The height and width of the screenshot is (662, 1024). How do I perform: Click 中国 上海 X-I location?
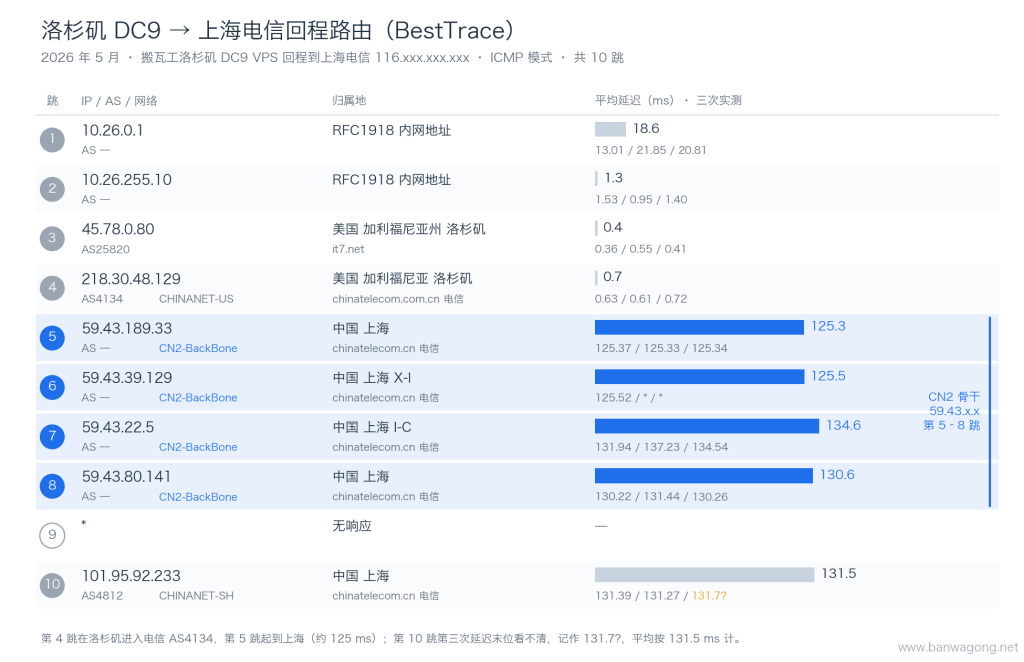click(372, 378)
